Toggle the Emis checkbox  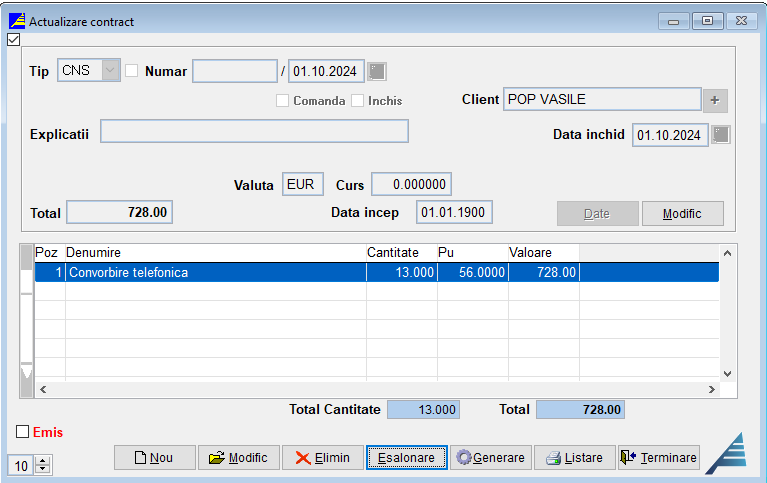[23, 432]
